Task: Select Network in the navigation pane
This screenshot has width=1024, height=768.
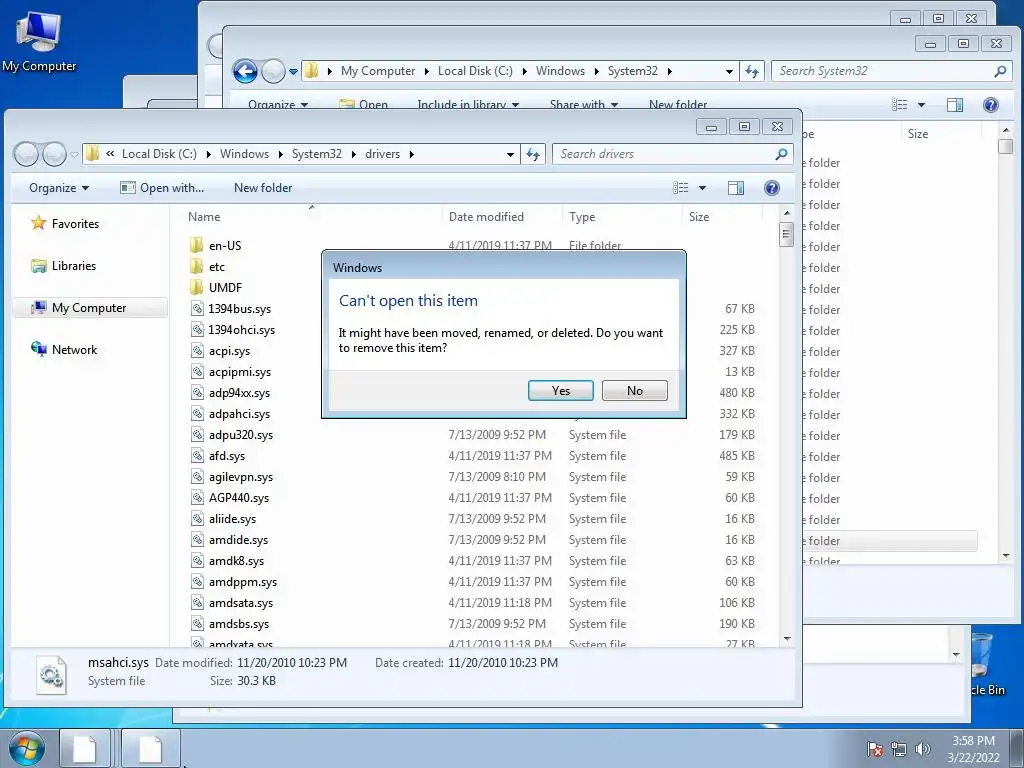Action: (74, 349)
